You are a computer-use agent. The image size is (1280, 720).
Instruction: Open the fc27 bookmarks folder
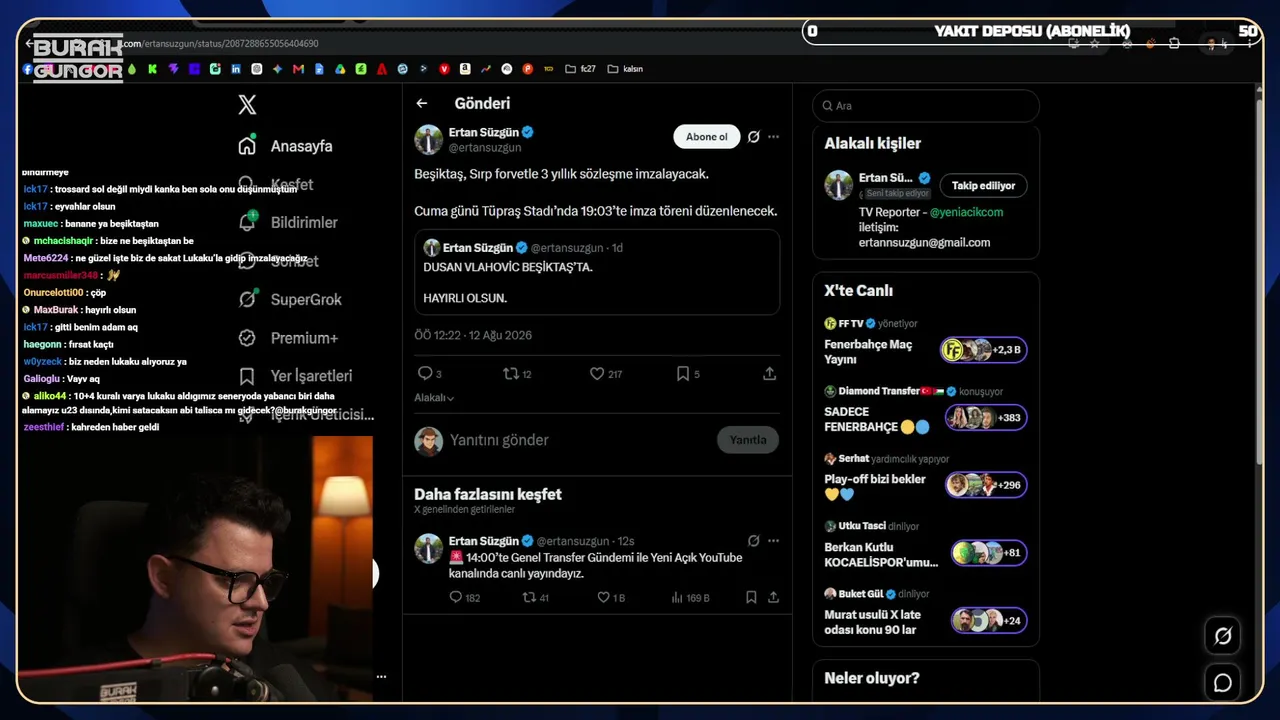click(581, 69)
